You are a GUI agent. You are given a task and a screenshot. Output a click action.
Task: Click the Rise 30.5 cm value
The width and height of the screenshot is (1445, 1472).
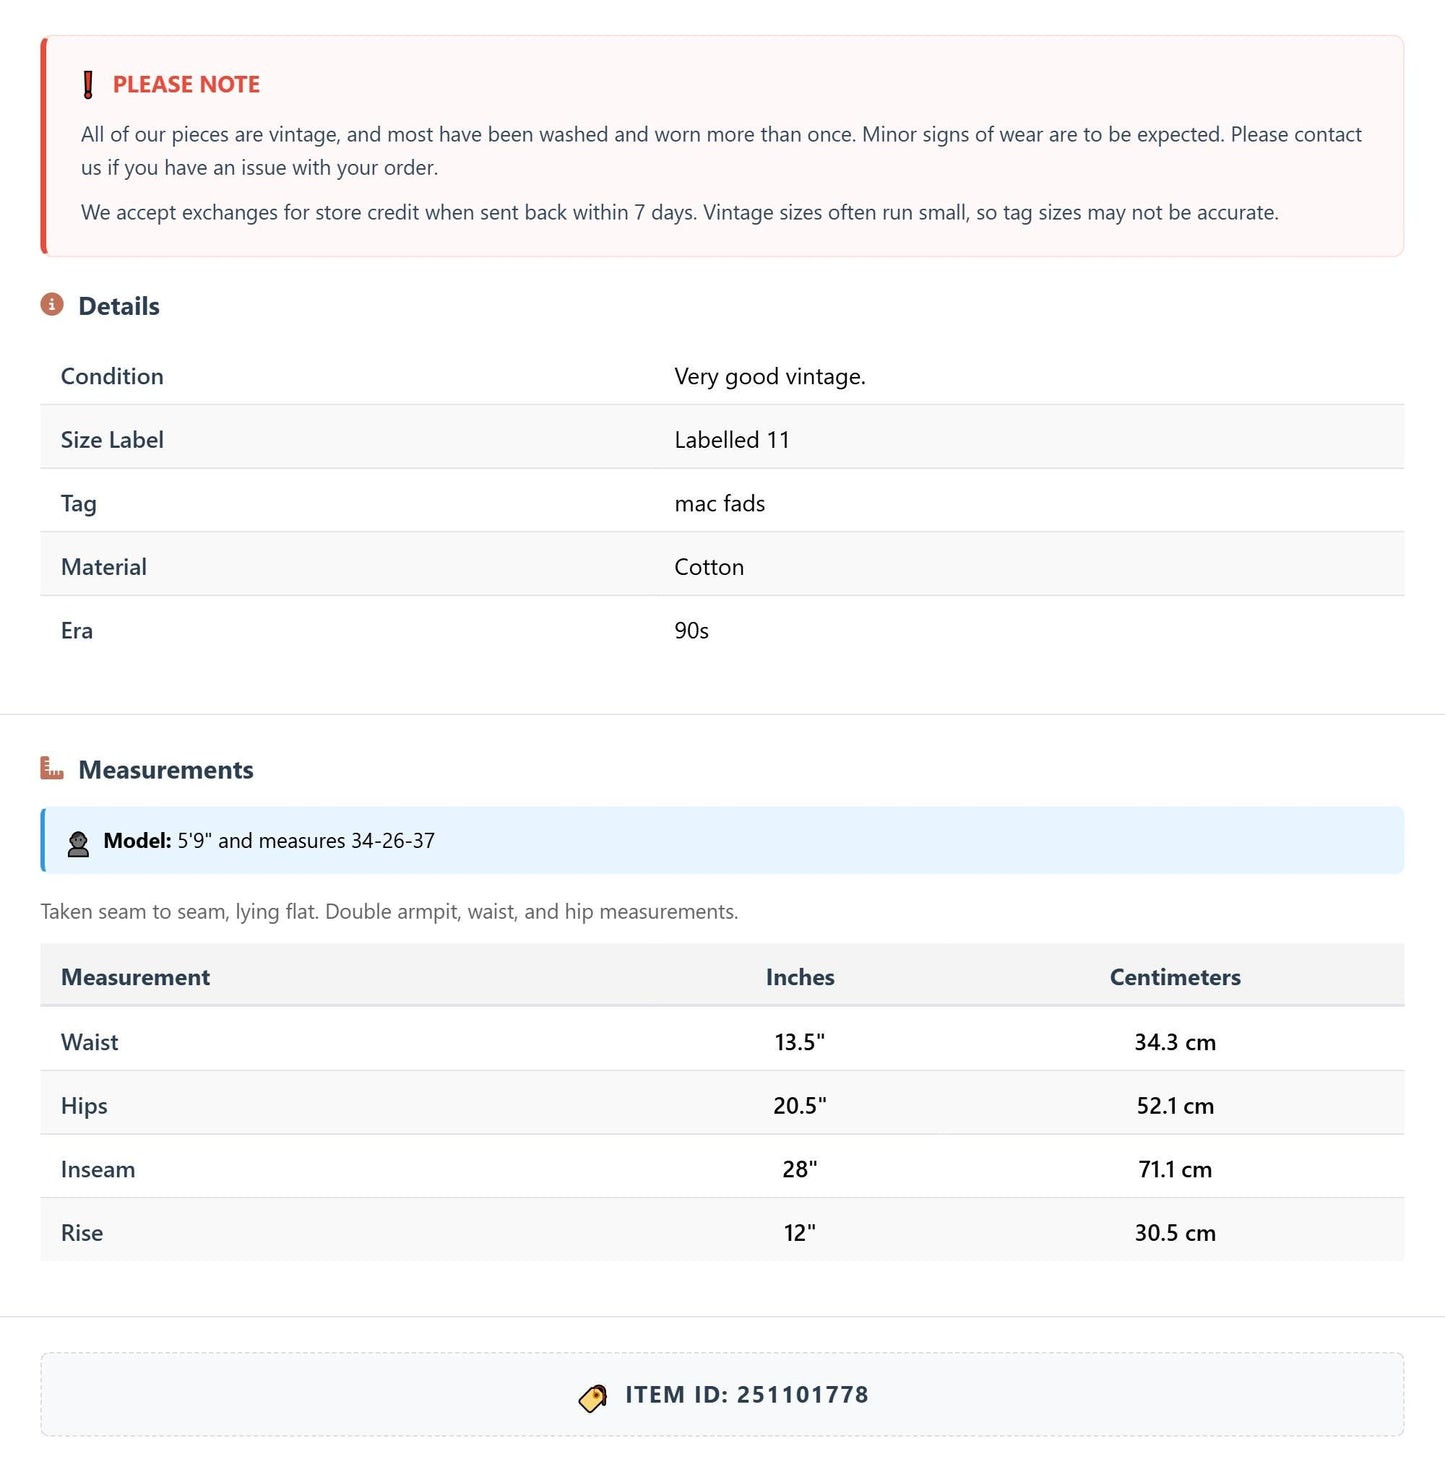click(x=1175, y=1233)
